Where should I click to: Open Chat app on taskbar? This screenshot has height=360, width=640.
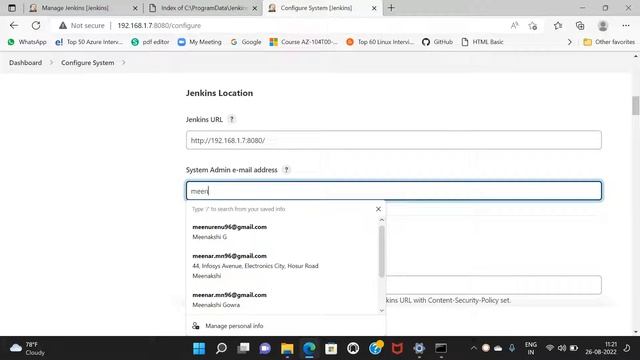(265, 348)
